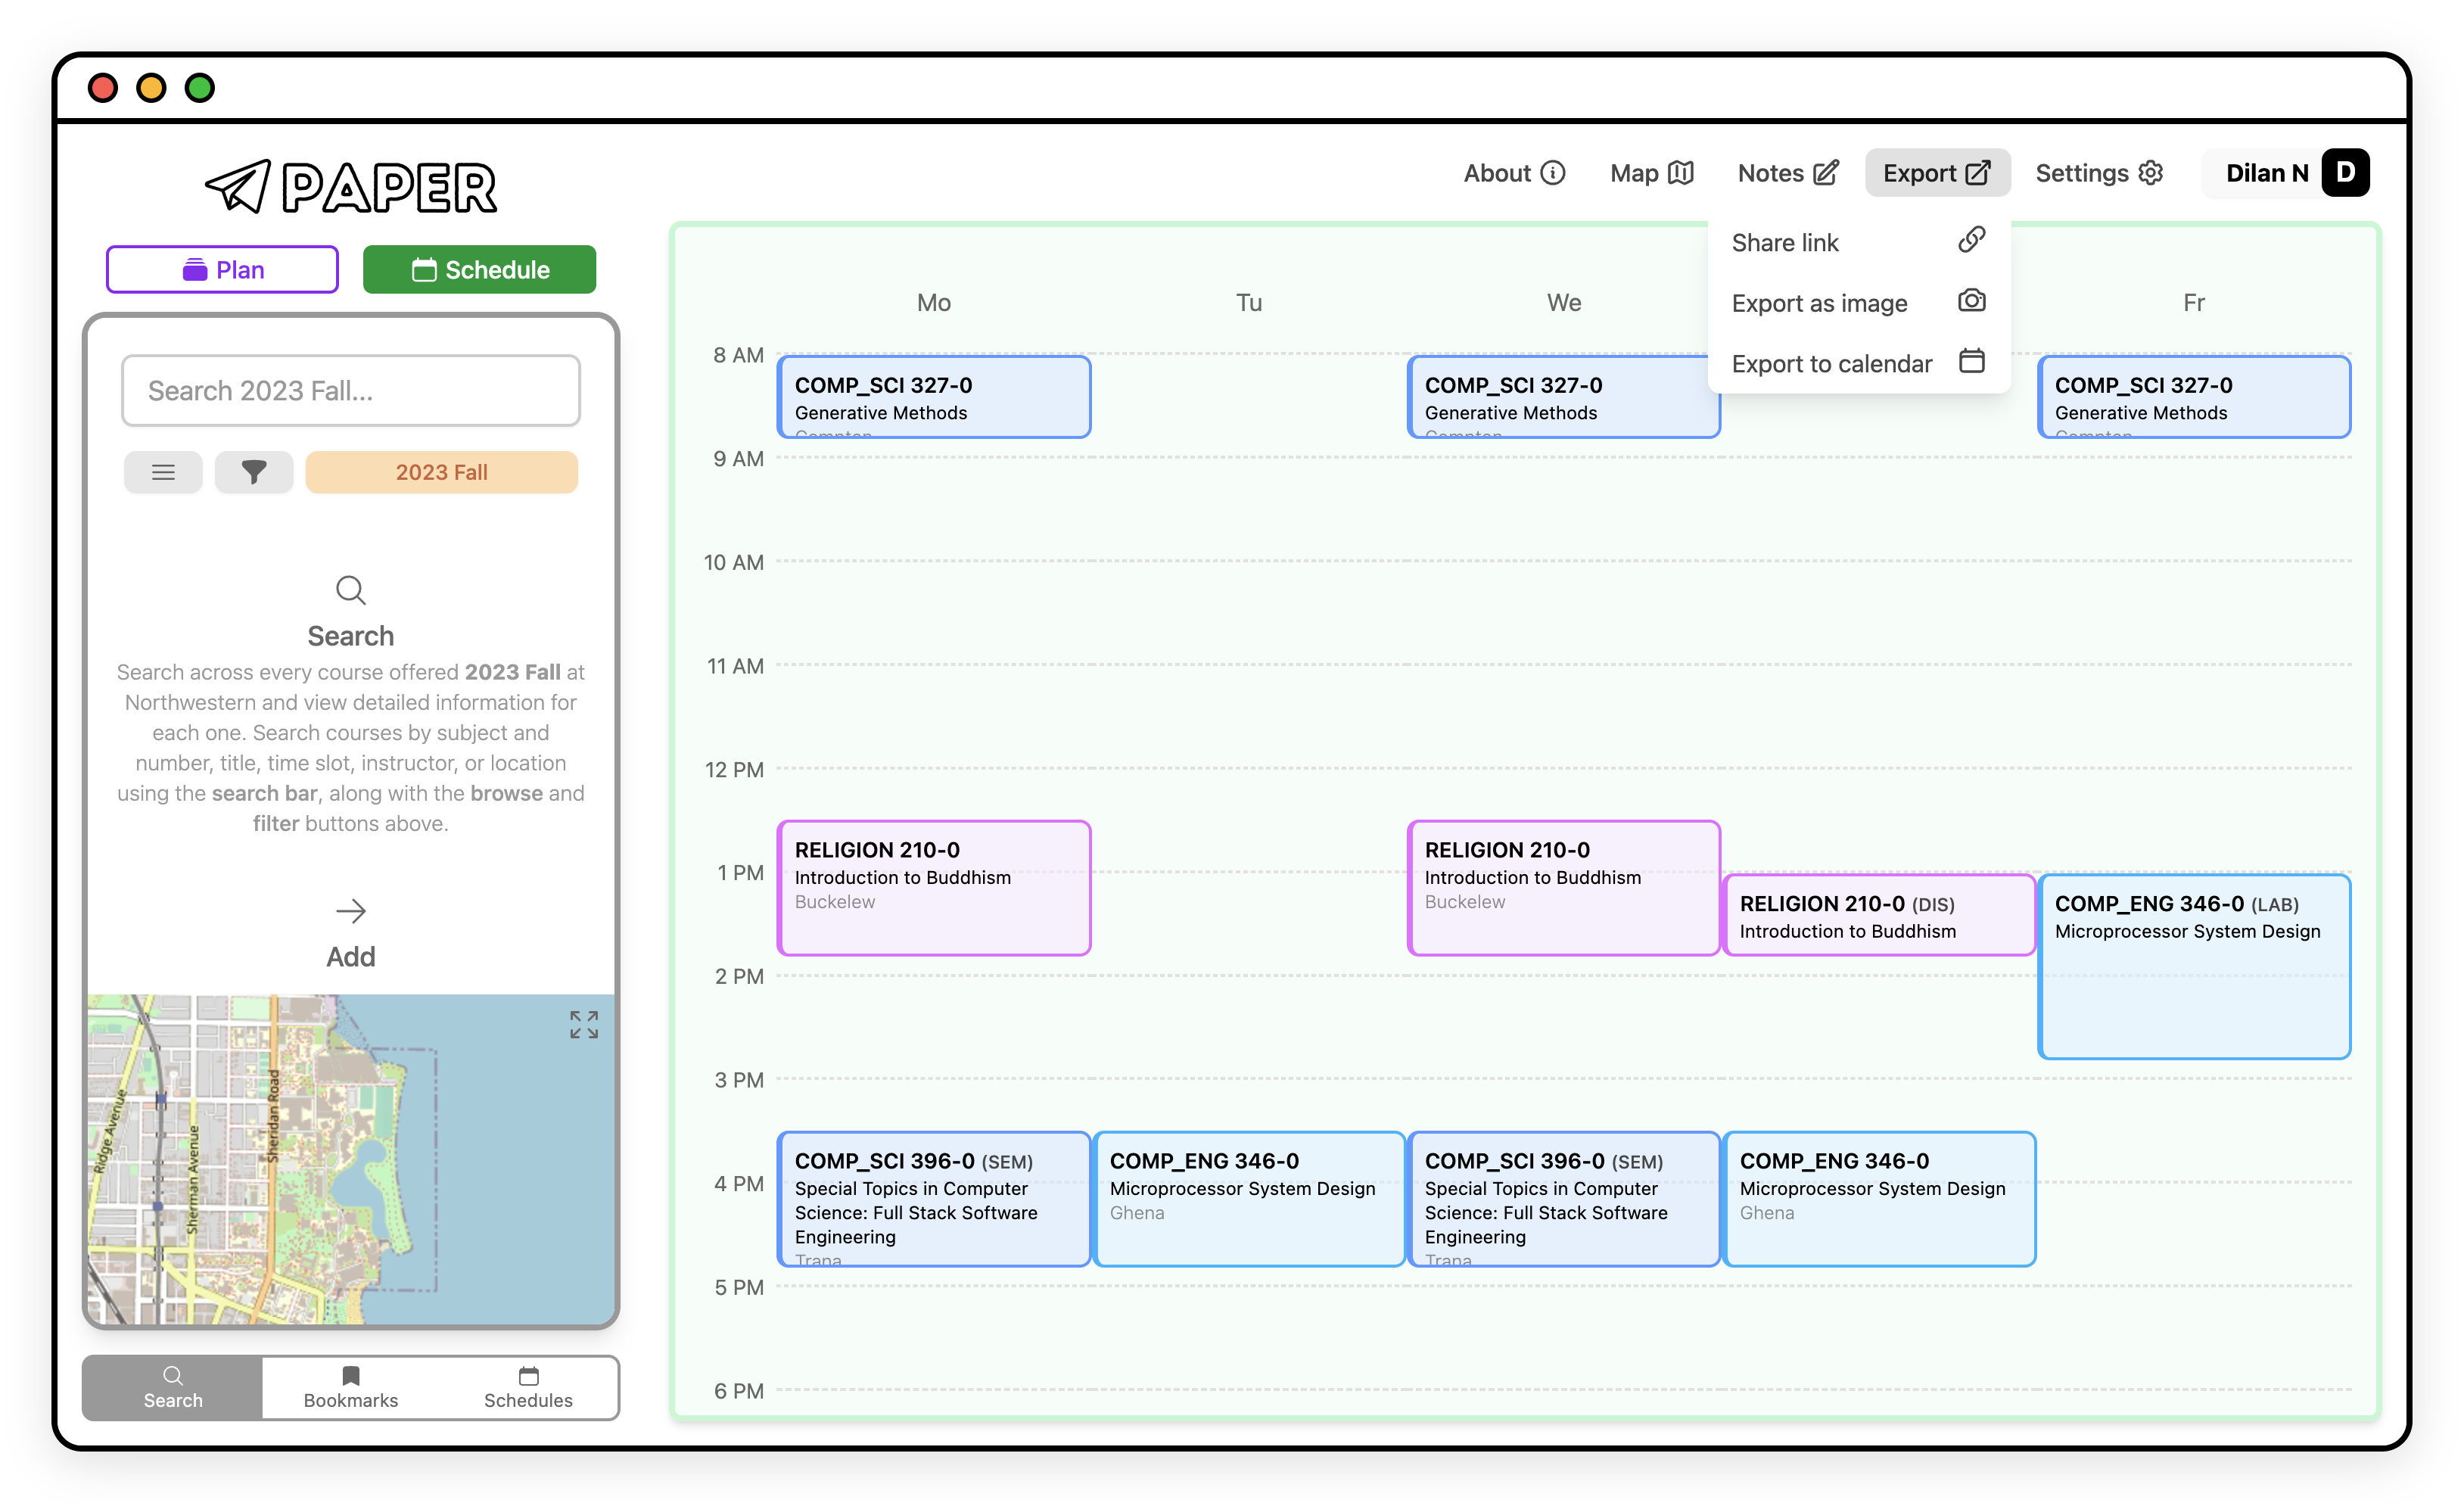Viewport: 2464px width, 1503px height.
Task: Open Monday COMP_SCI 396-0 (SEM) block
Action: pyautogui.click(x=934, y=1199)
